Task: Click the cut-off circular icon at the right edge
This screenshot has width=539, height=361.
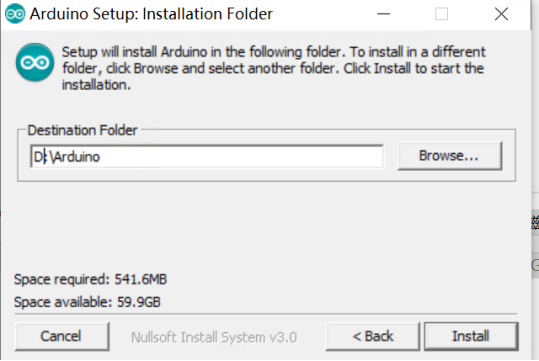Action: 535,265
